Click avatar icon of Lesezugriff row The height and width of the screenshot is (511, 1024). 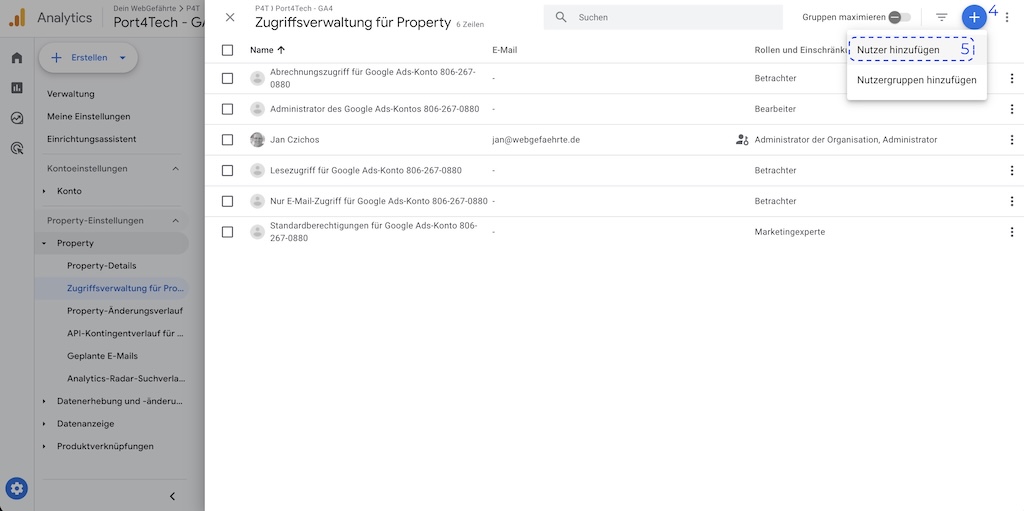tap(257, 171)
